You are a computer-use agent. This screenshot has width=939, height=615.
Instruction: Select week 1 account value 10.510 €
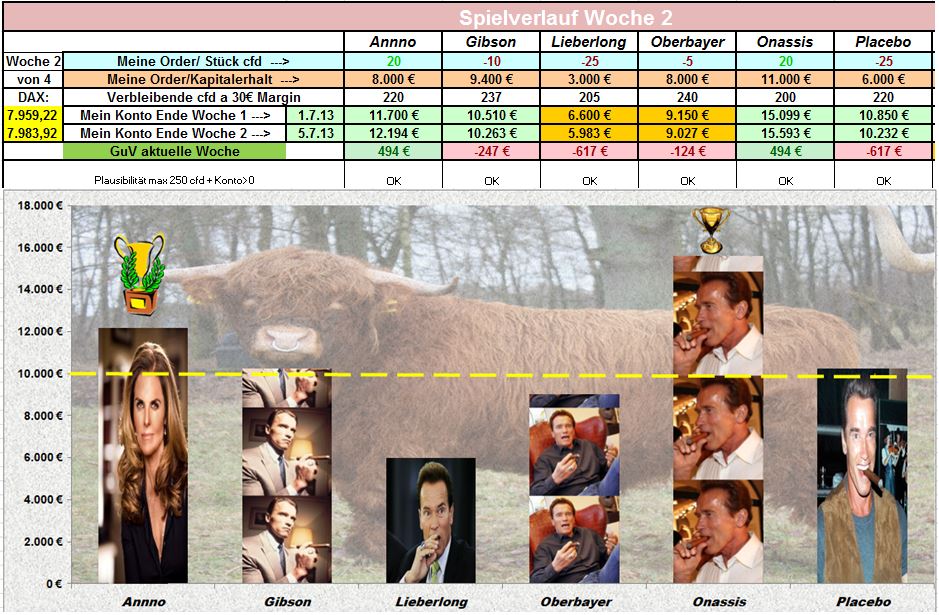pos(491,115)
